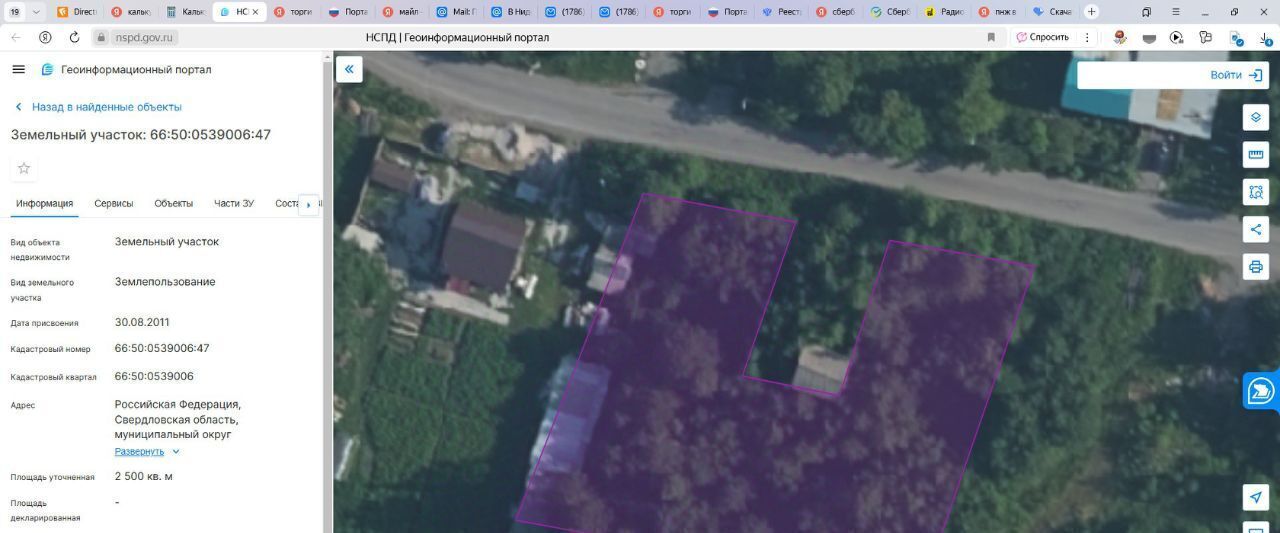Switch to the пнж в browser tab
Image resolution: width=1280 pixels, height=533 pixels.
pyautogui.click(x=999, y=12)
